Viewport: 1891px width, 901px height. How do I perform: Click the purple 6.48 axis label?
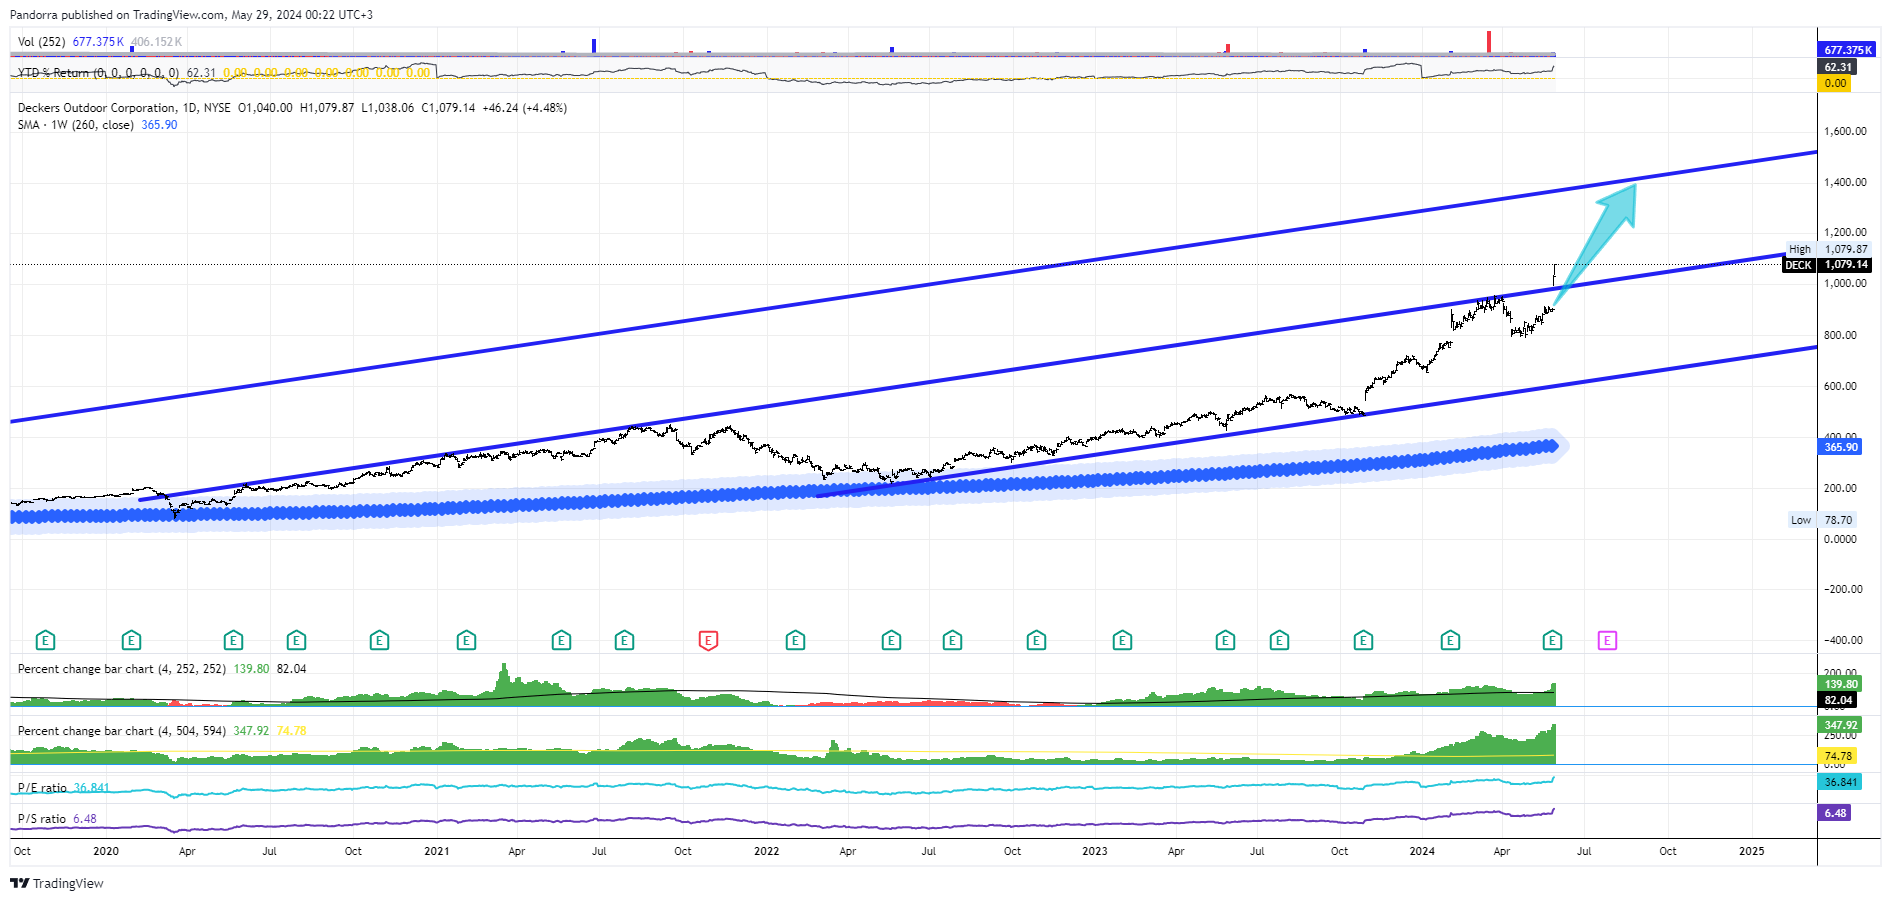1835,814
